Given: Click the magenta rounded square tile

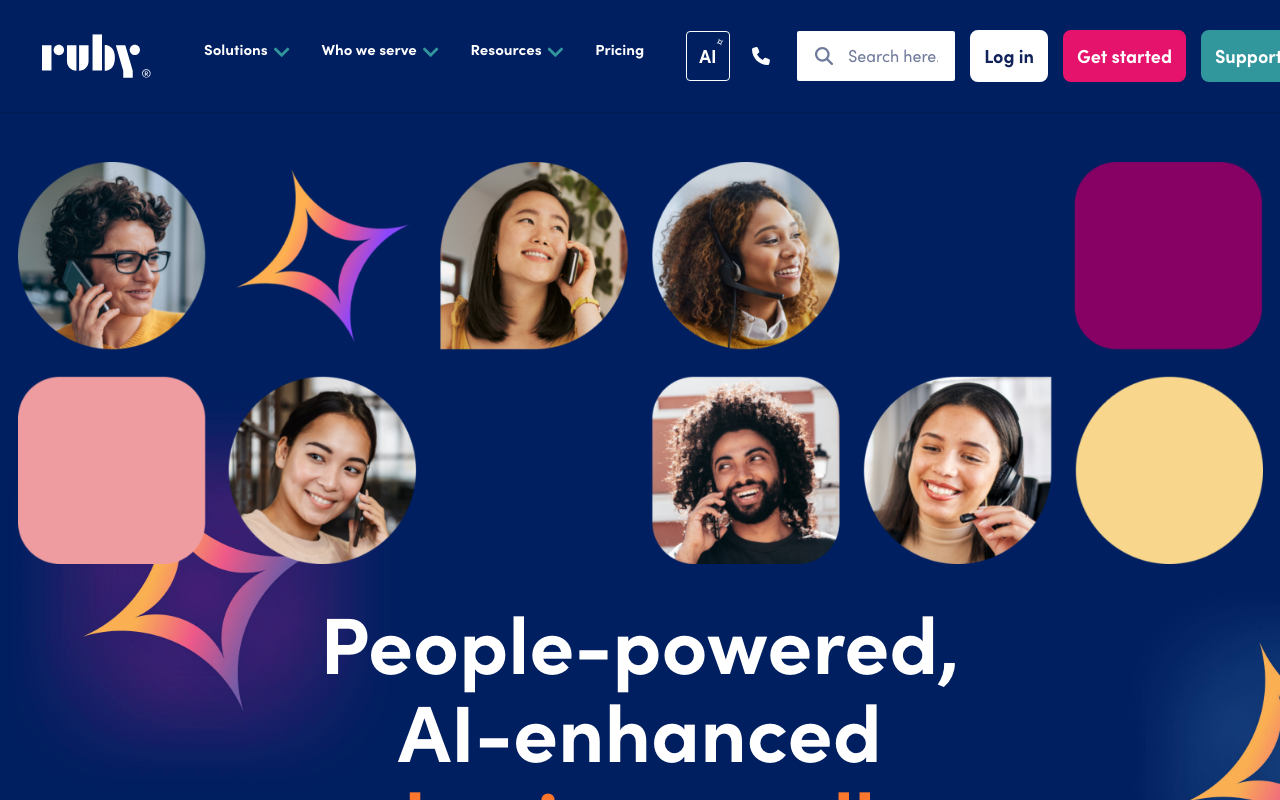Looking at the screenshot, I should [1168, 255].
